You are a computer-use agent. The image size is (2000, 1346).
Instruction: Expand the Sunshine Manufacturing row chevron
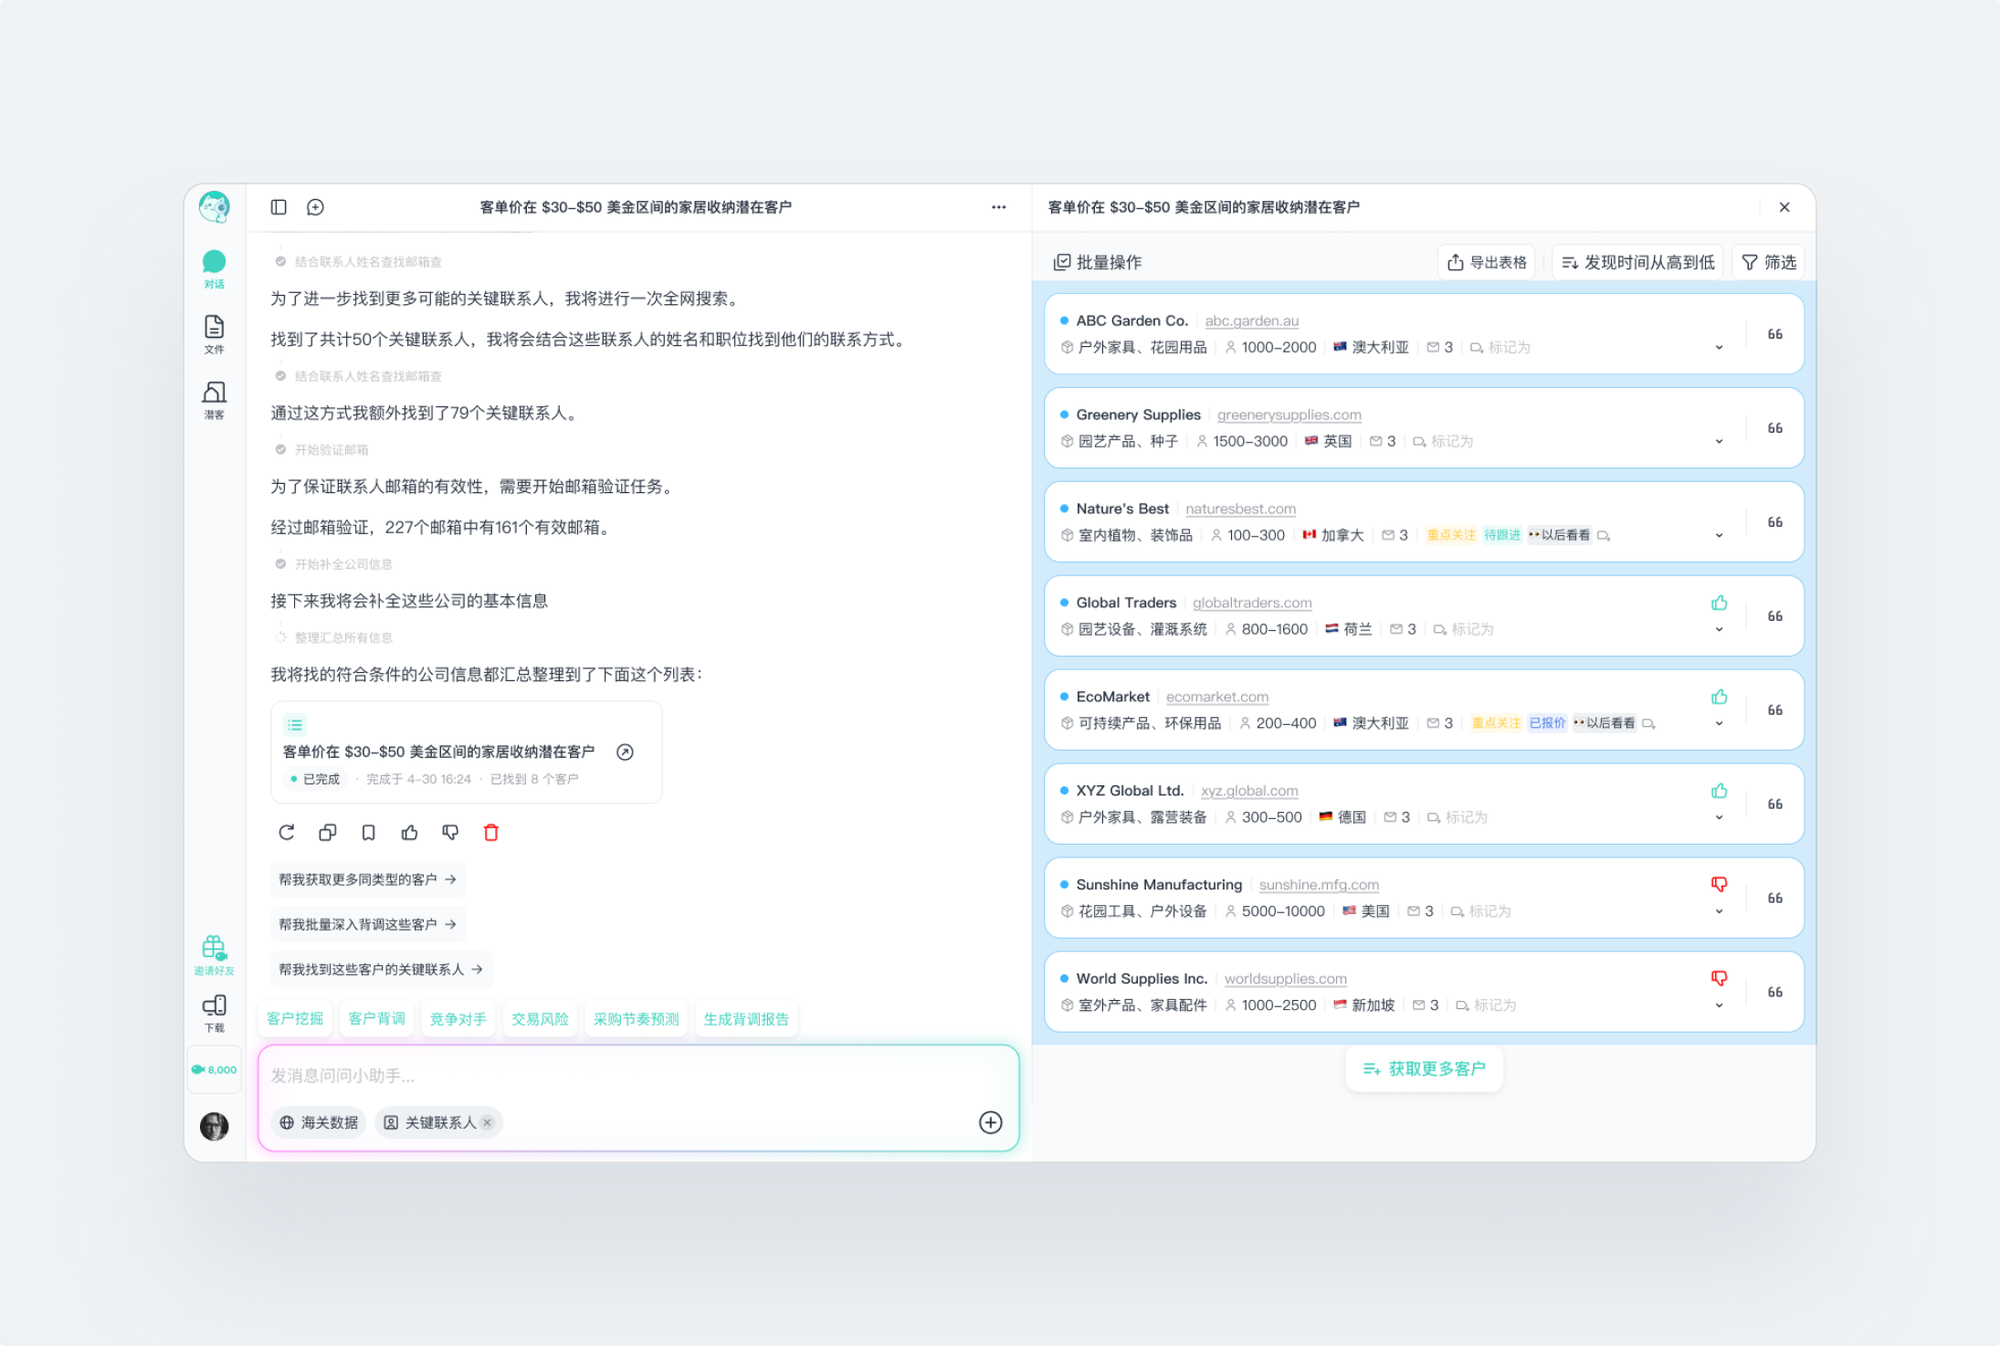pos(1719,912)
